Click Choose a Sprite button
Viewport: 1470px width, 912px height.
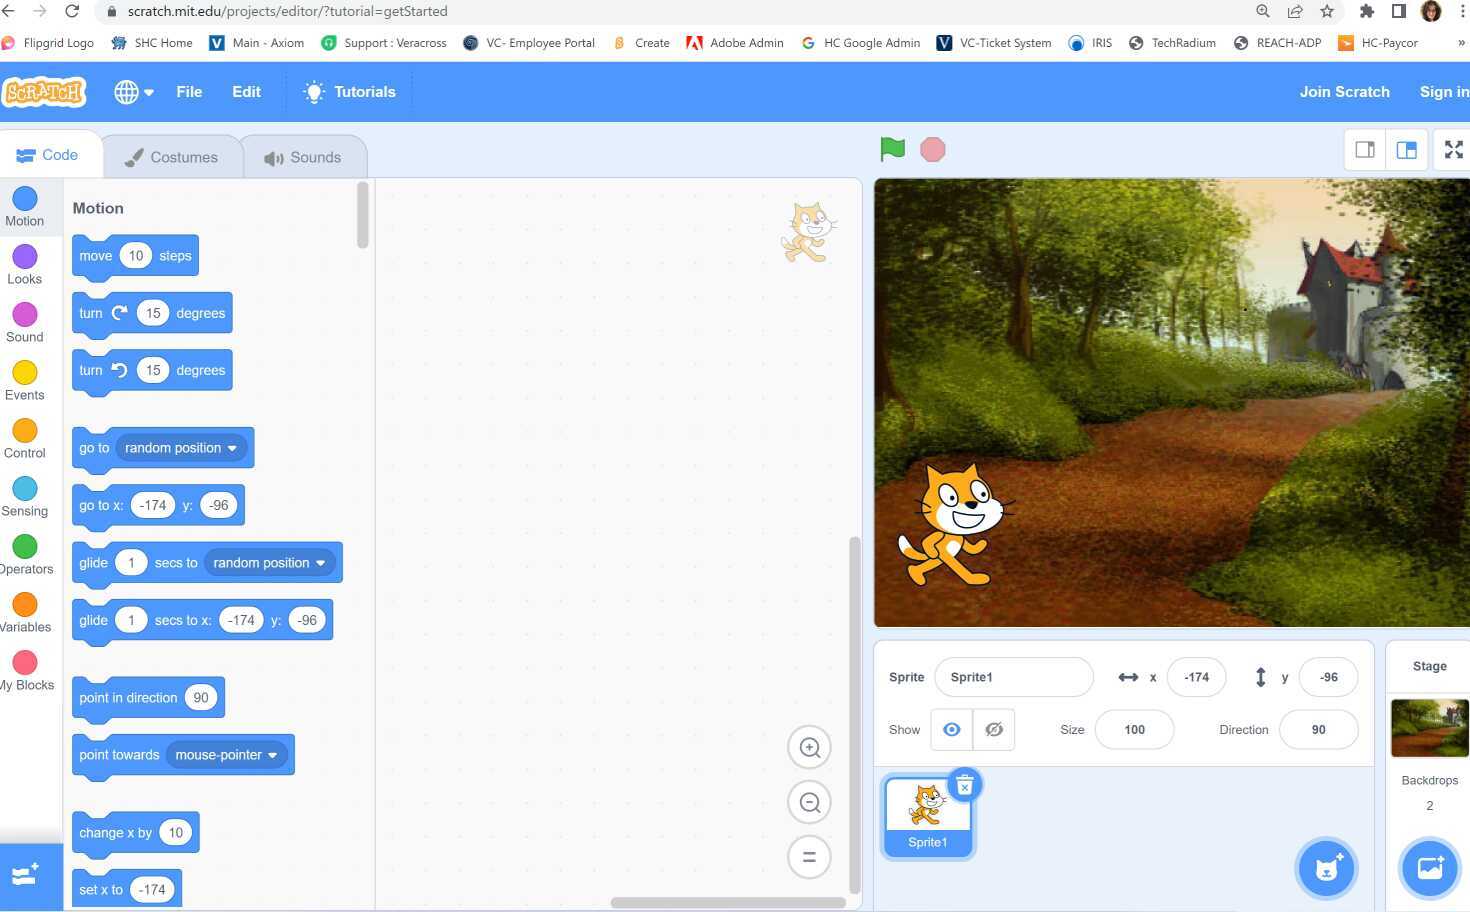(1327, 868)
